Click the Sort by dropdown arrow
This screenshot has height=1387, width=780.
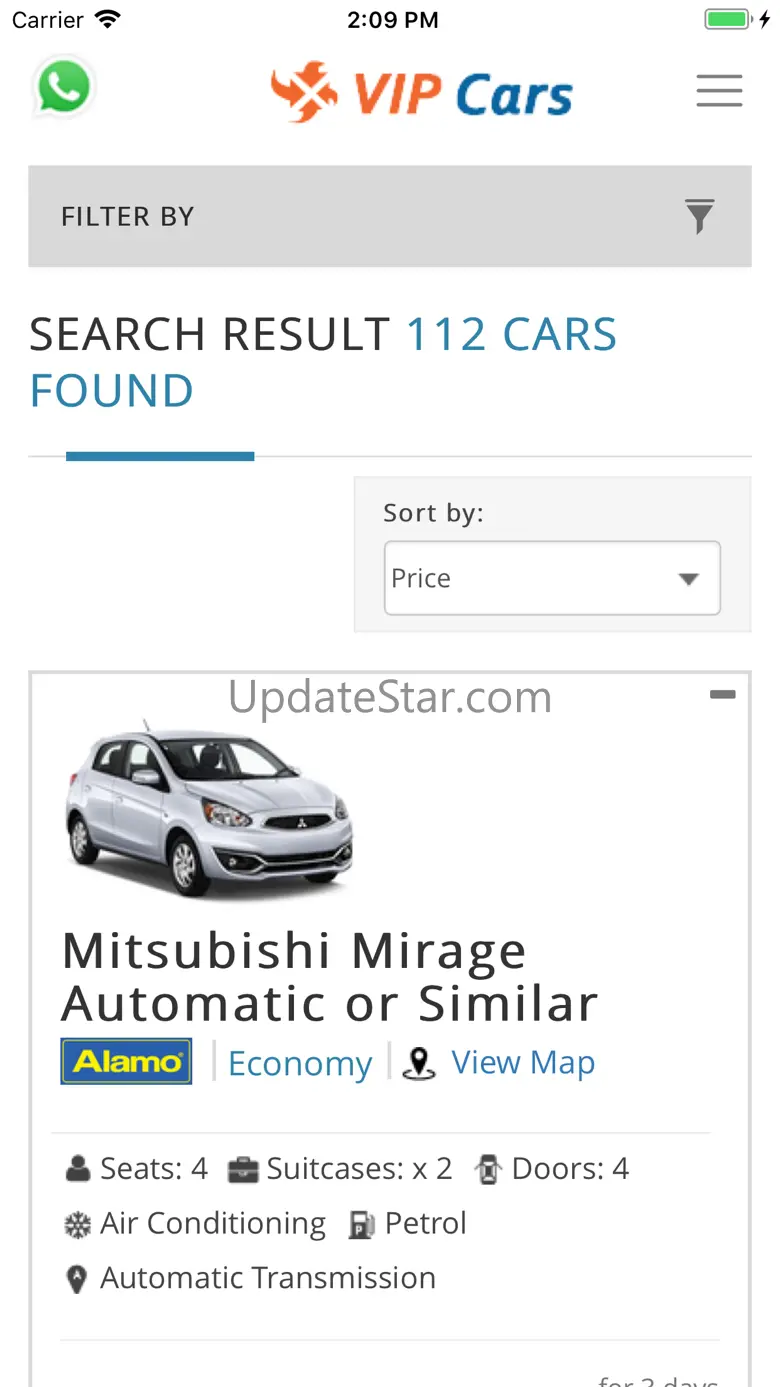688,579
